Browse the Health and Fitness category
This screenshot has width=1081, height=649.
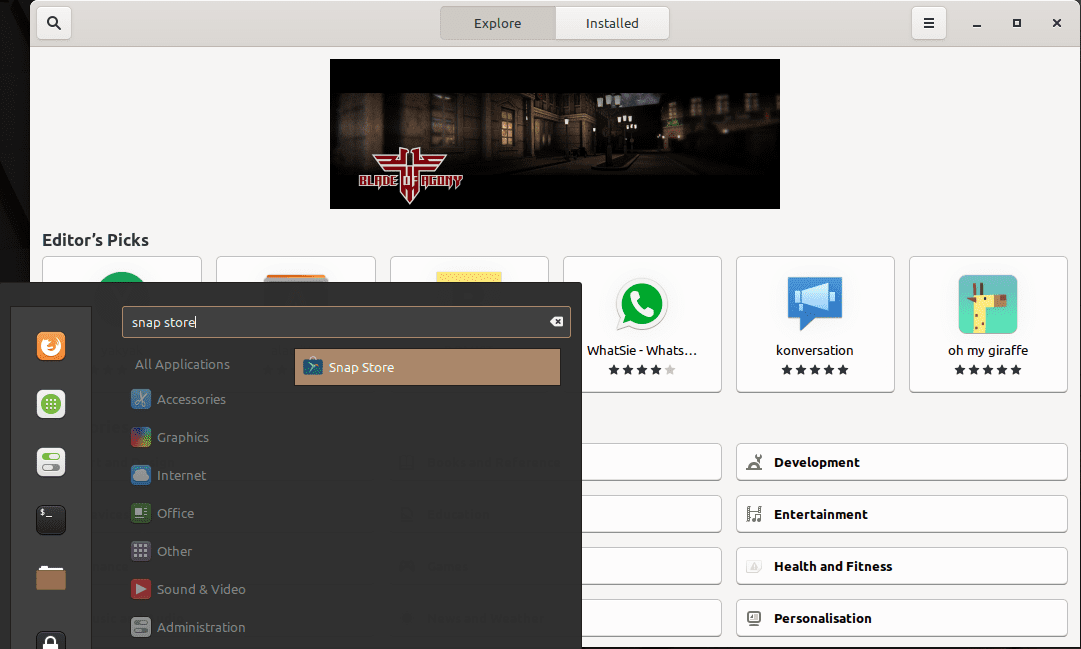[902, 566]
